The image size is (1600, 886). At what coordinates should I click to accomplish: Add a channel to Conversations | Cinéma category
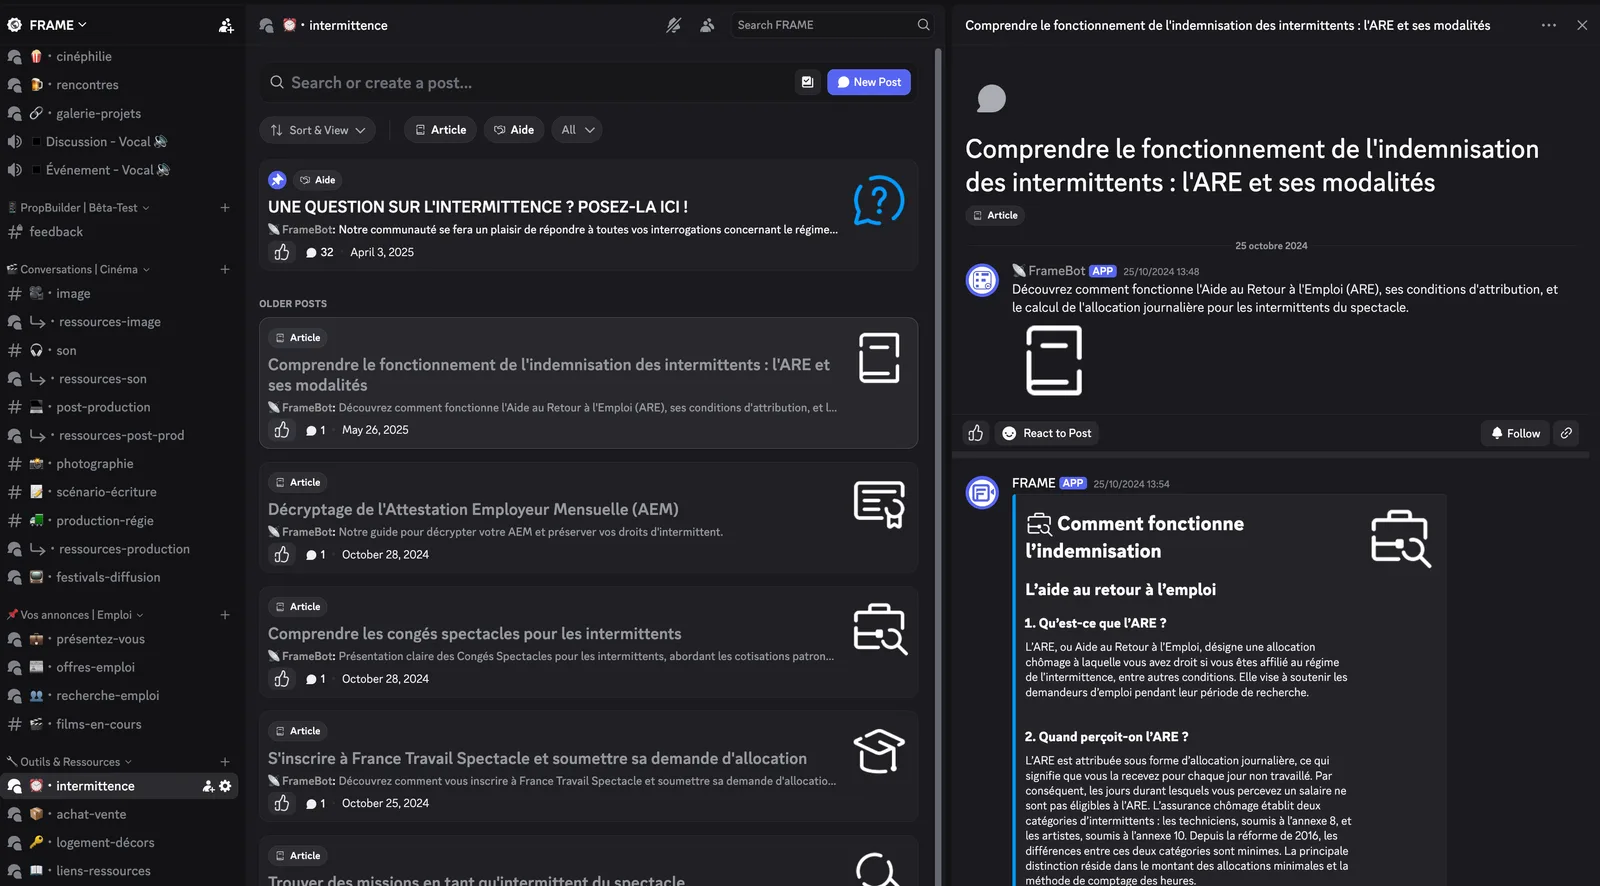225,269
